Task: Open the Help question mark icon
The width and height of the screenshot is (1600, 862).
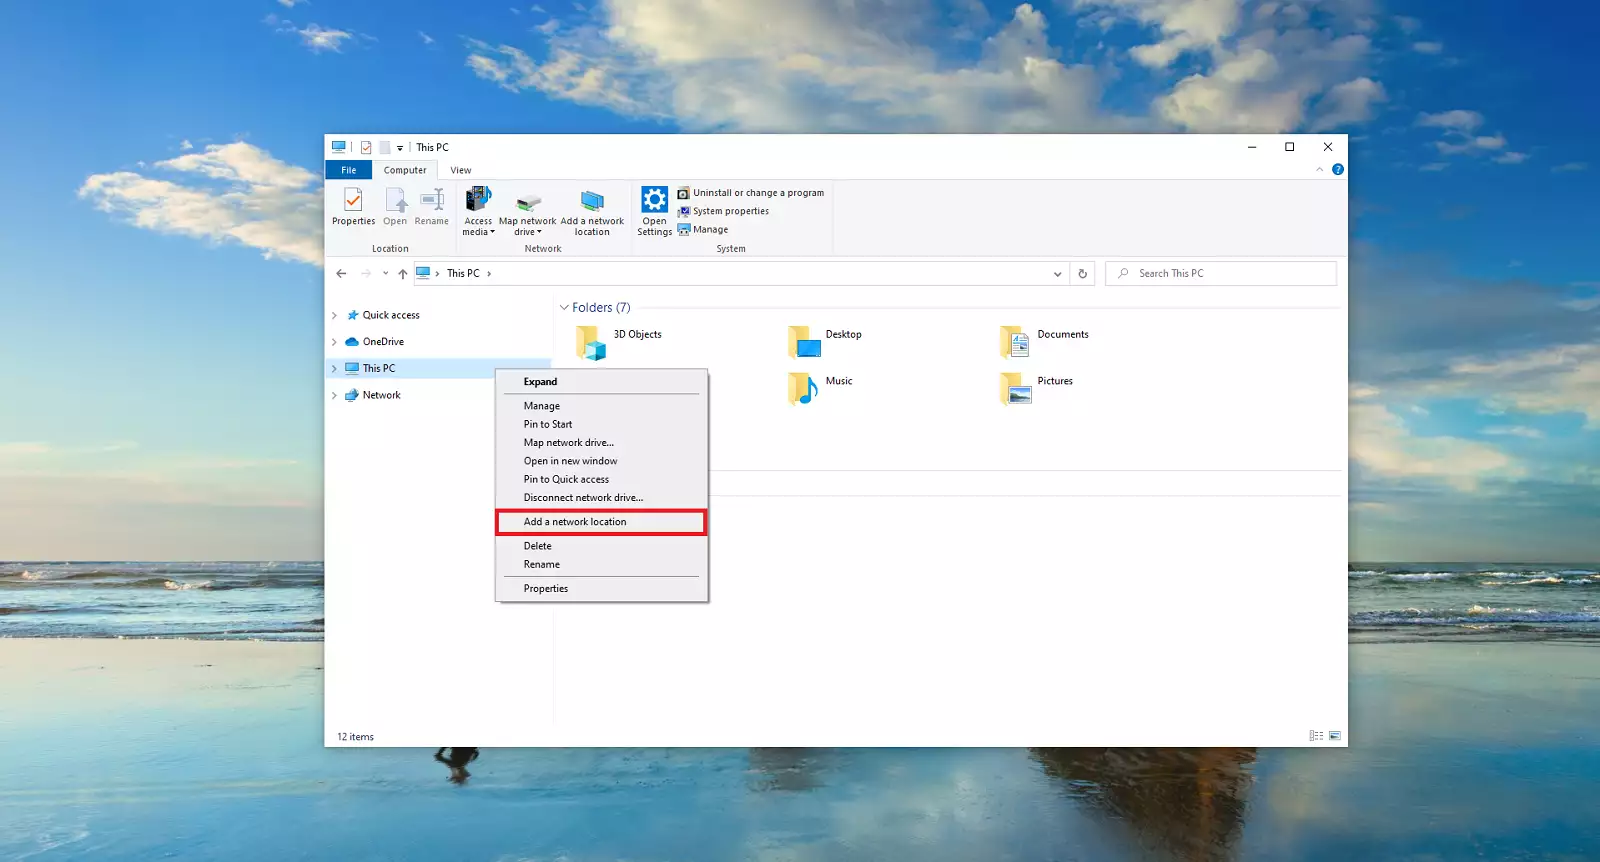Action: click(1337, 170)
